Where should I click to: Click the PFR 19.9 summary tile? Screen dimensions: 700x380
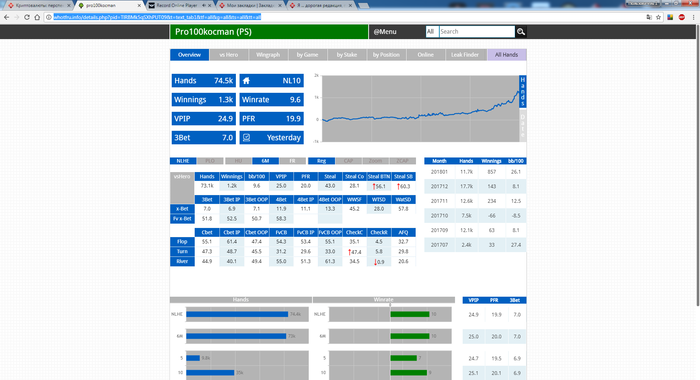271,119
